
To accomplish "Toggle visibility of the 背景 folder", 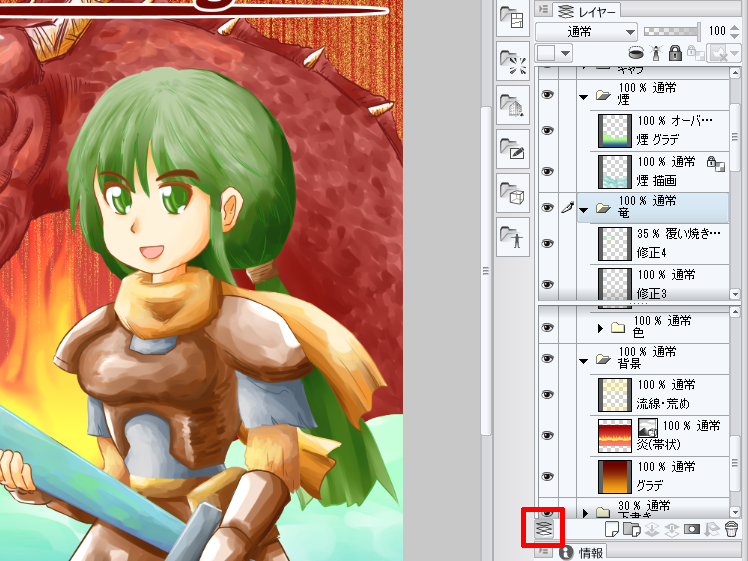I will [548, 359].
